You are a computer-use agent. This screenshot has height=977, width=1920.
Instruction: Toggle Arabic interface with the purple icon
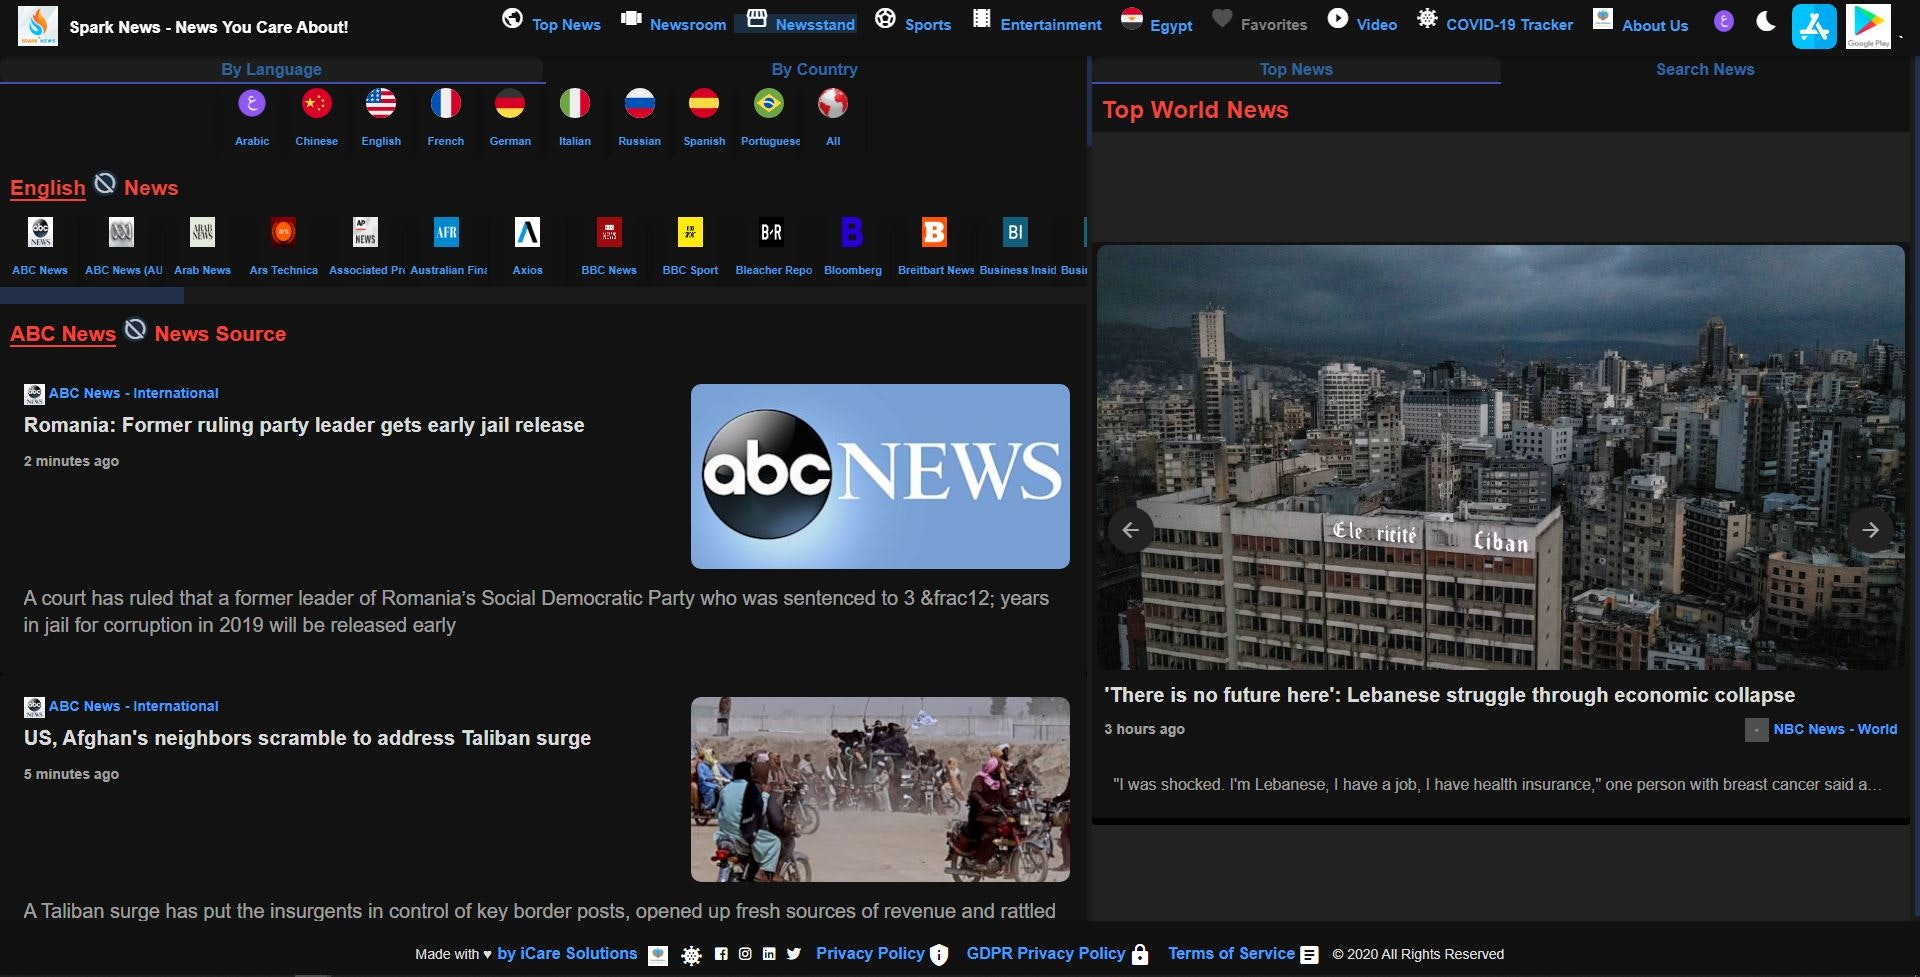coord(1723,20)
